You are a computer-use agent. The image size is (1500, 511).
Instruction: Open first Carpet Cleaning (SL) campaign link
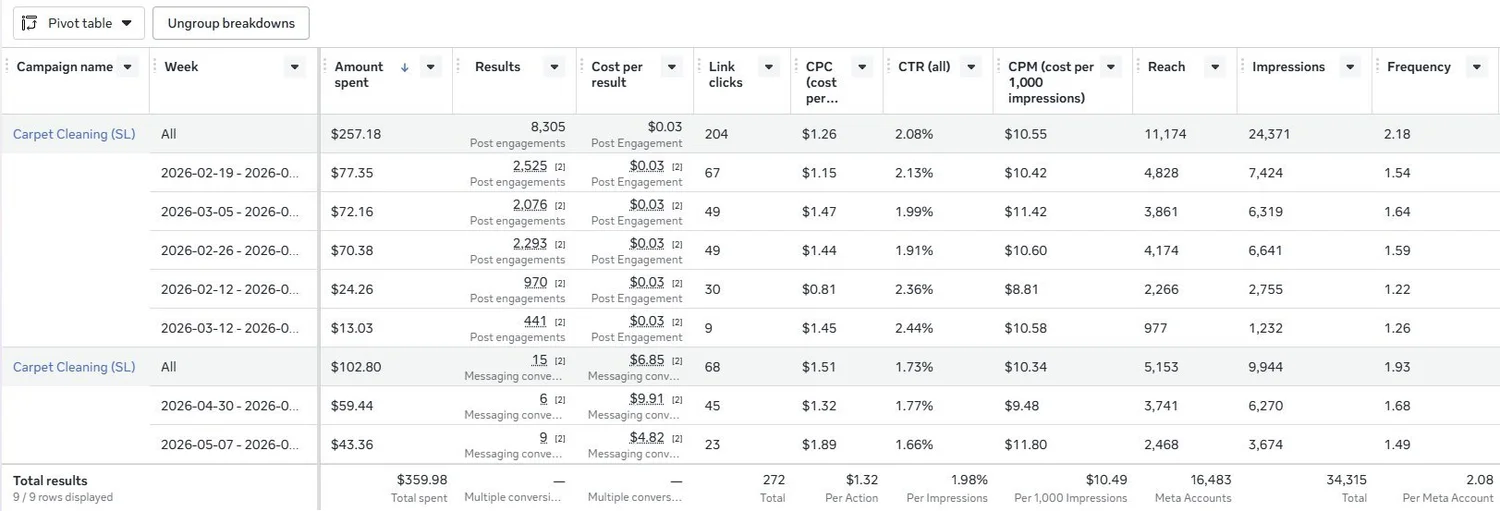coord(74,134)
